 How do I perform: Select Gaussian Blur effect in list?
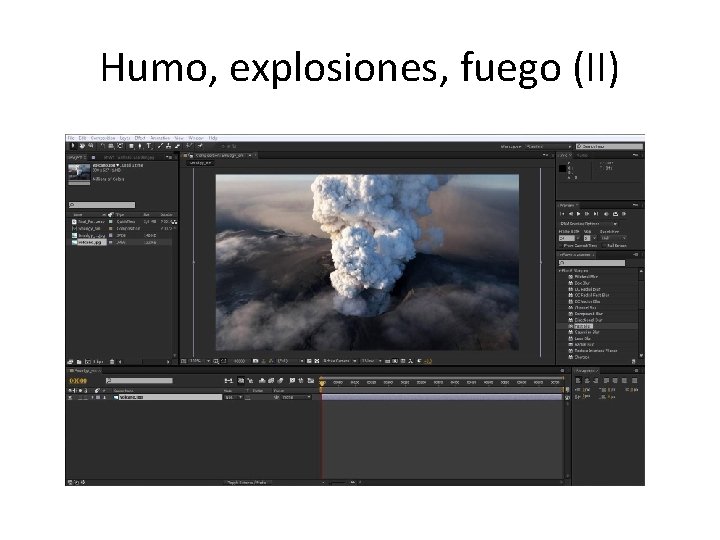pyautogui.click(x=587, y=332)
